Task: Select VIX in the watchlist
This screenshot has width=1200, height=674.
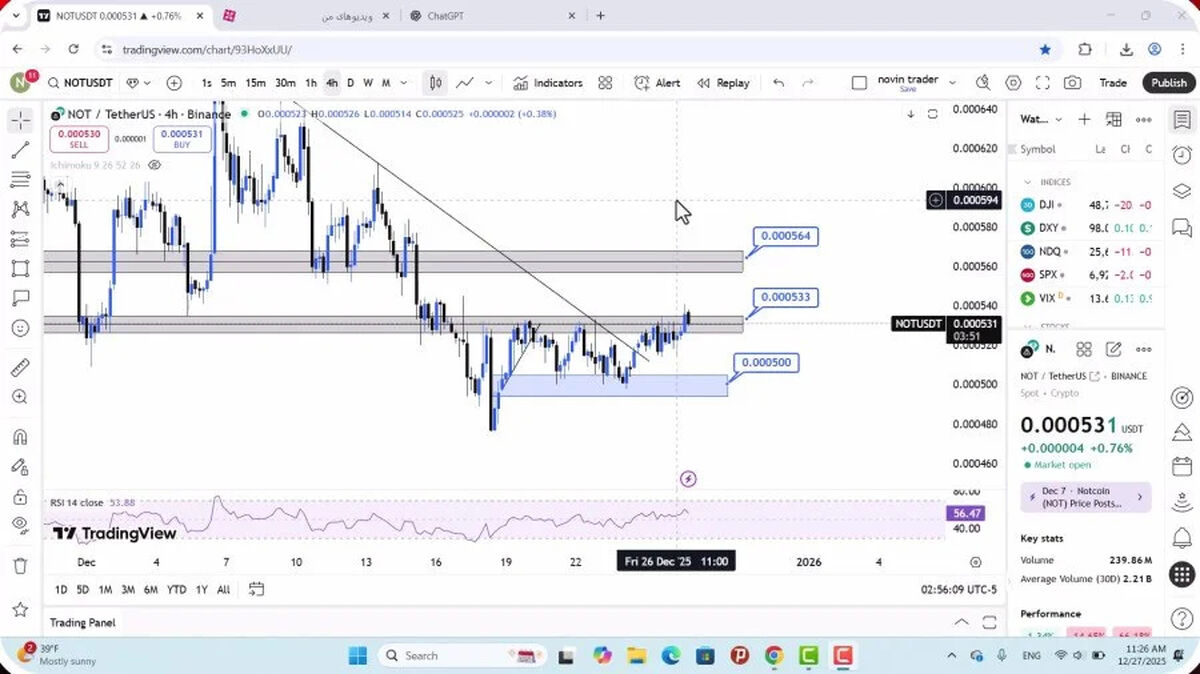Action: click(x=1087, y=298)
